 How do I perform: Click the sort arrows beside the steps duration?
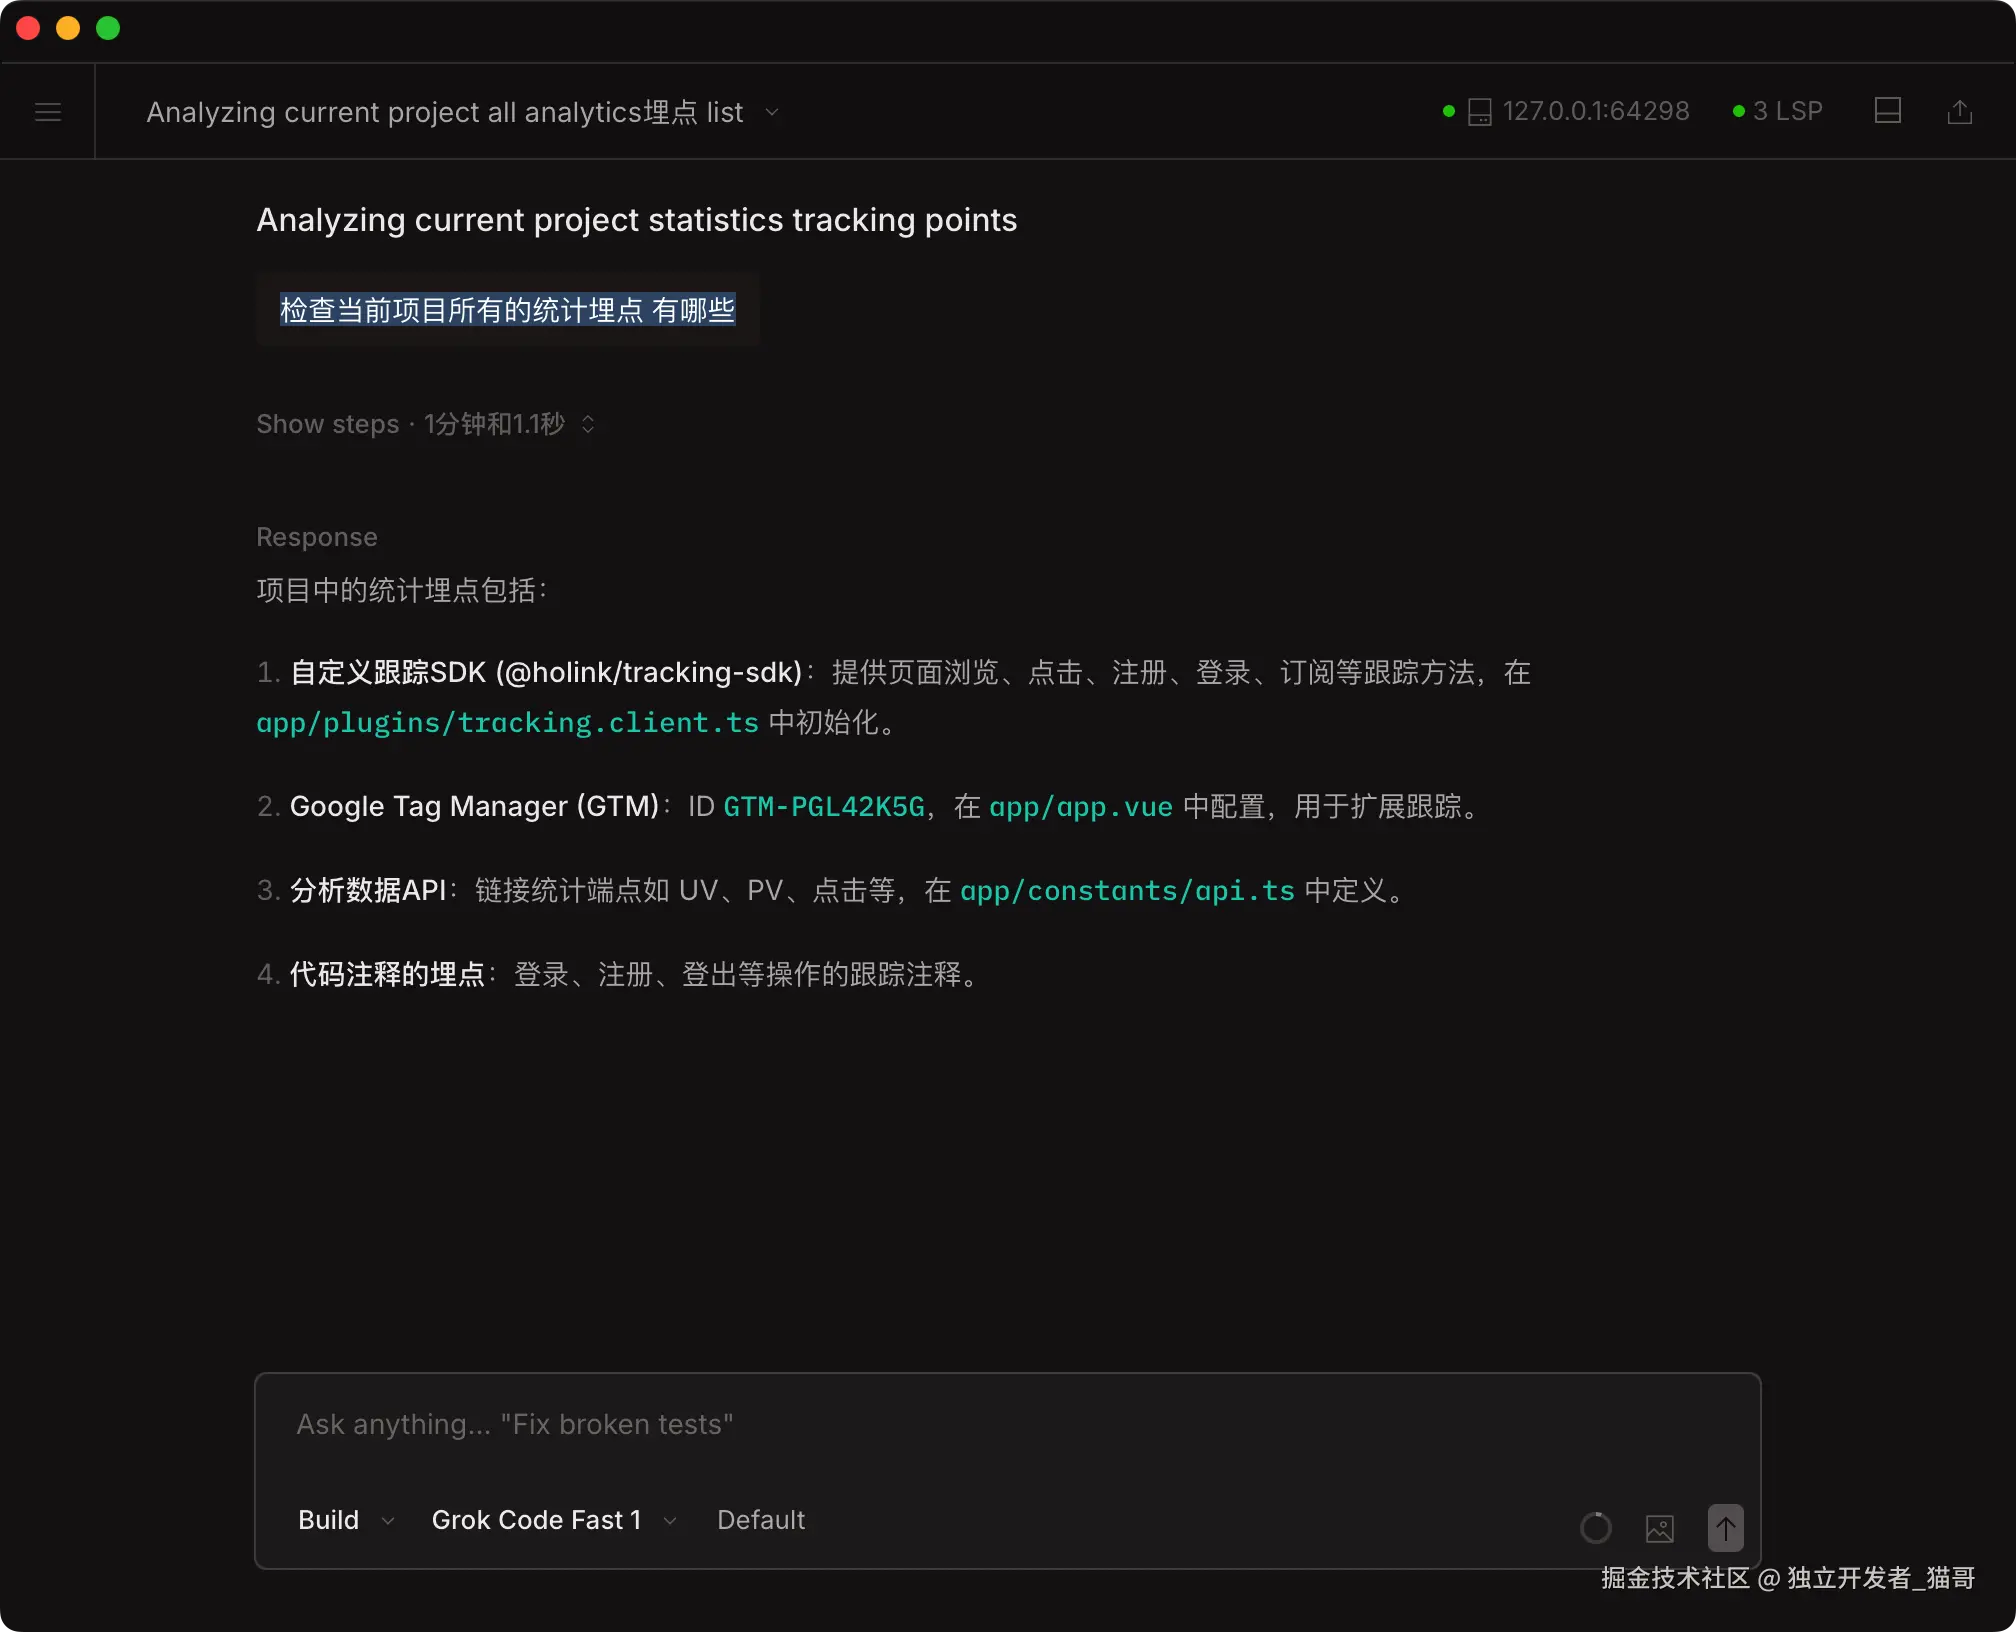(x=587, y=424)
